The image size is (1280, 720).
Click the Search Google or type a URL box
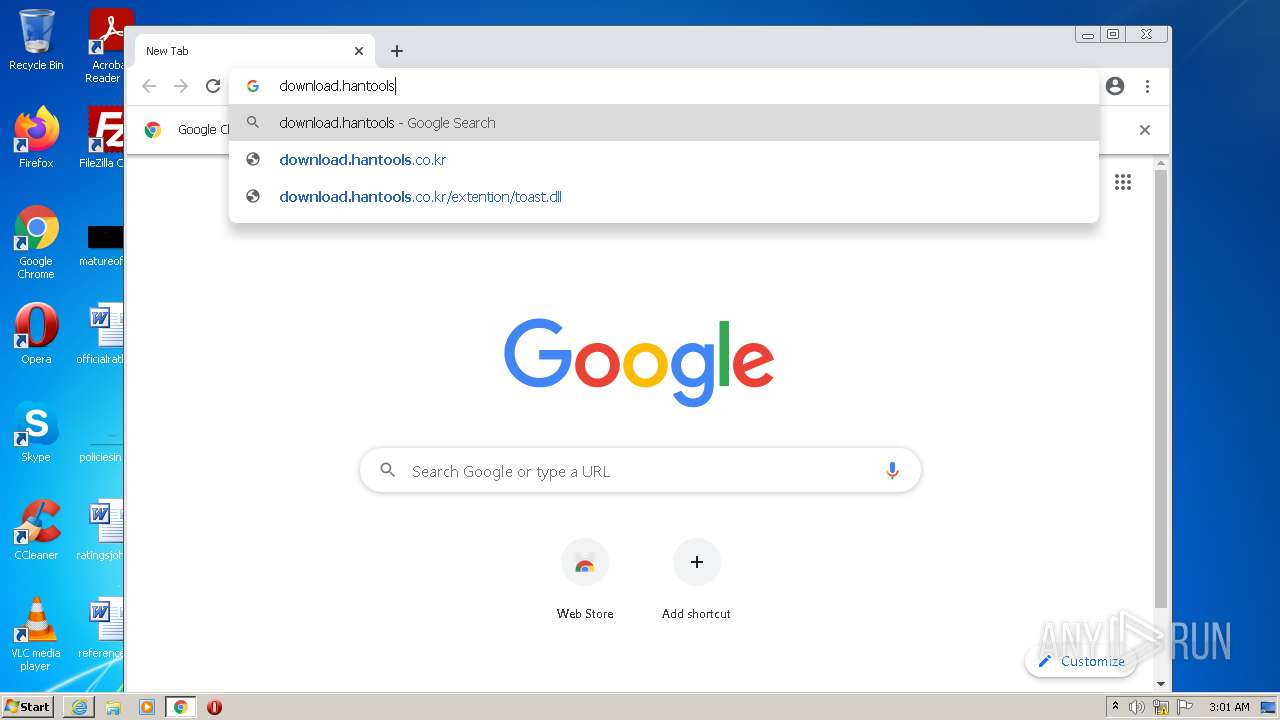(x=640, y=471)
